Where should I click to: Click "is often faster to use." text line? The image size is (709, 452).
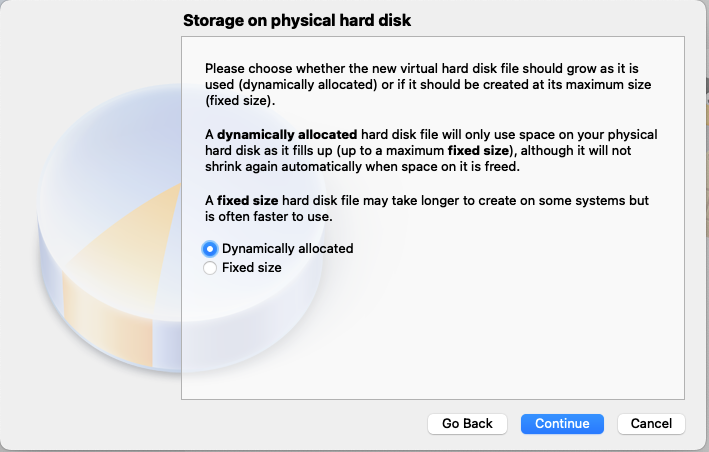[x=275, y=216]
